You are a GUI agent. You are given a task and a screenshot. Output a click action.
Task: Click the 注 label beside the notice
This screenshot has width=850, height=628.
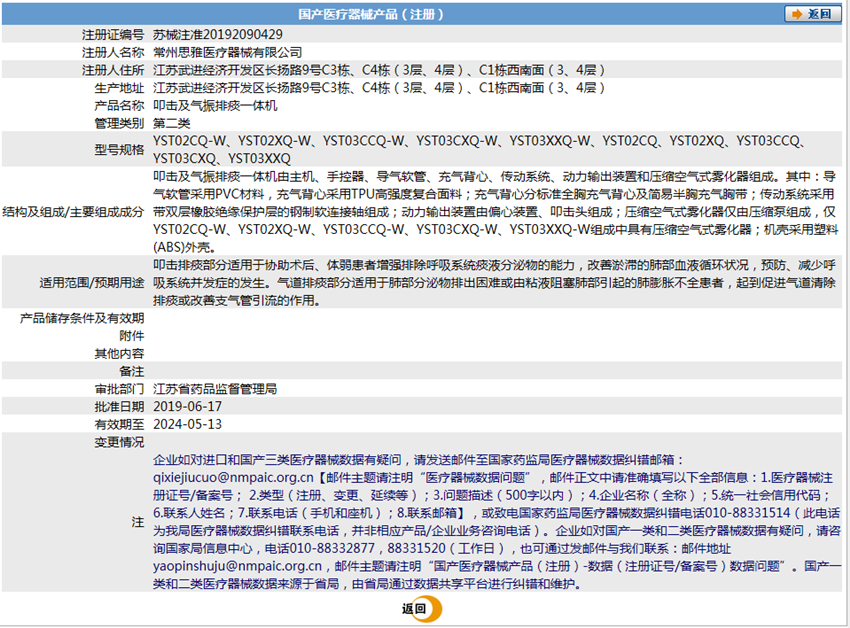click(138, 522)
